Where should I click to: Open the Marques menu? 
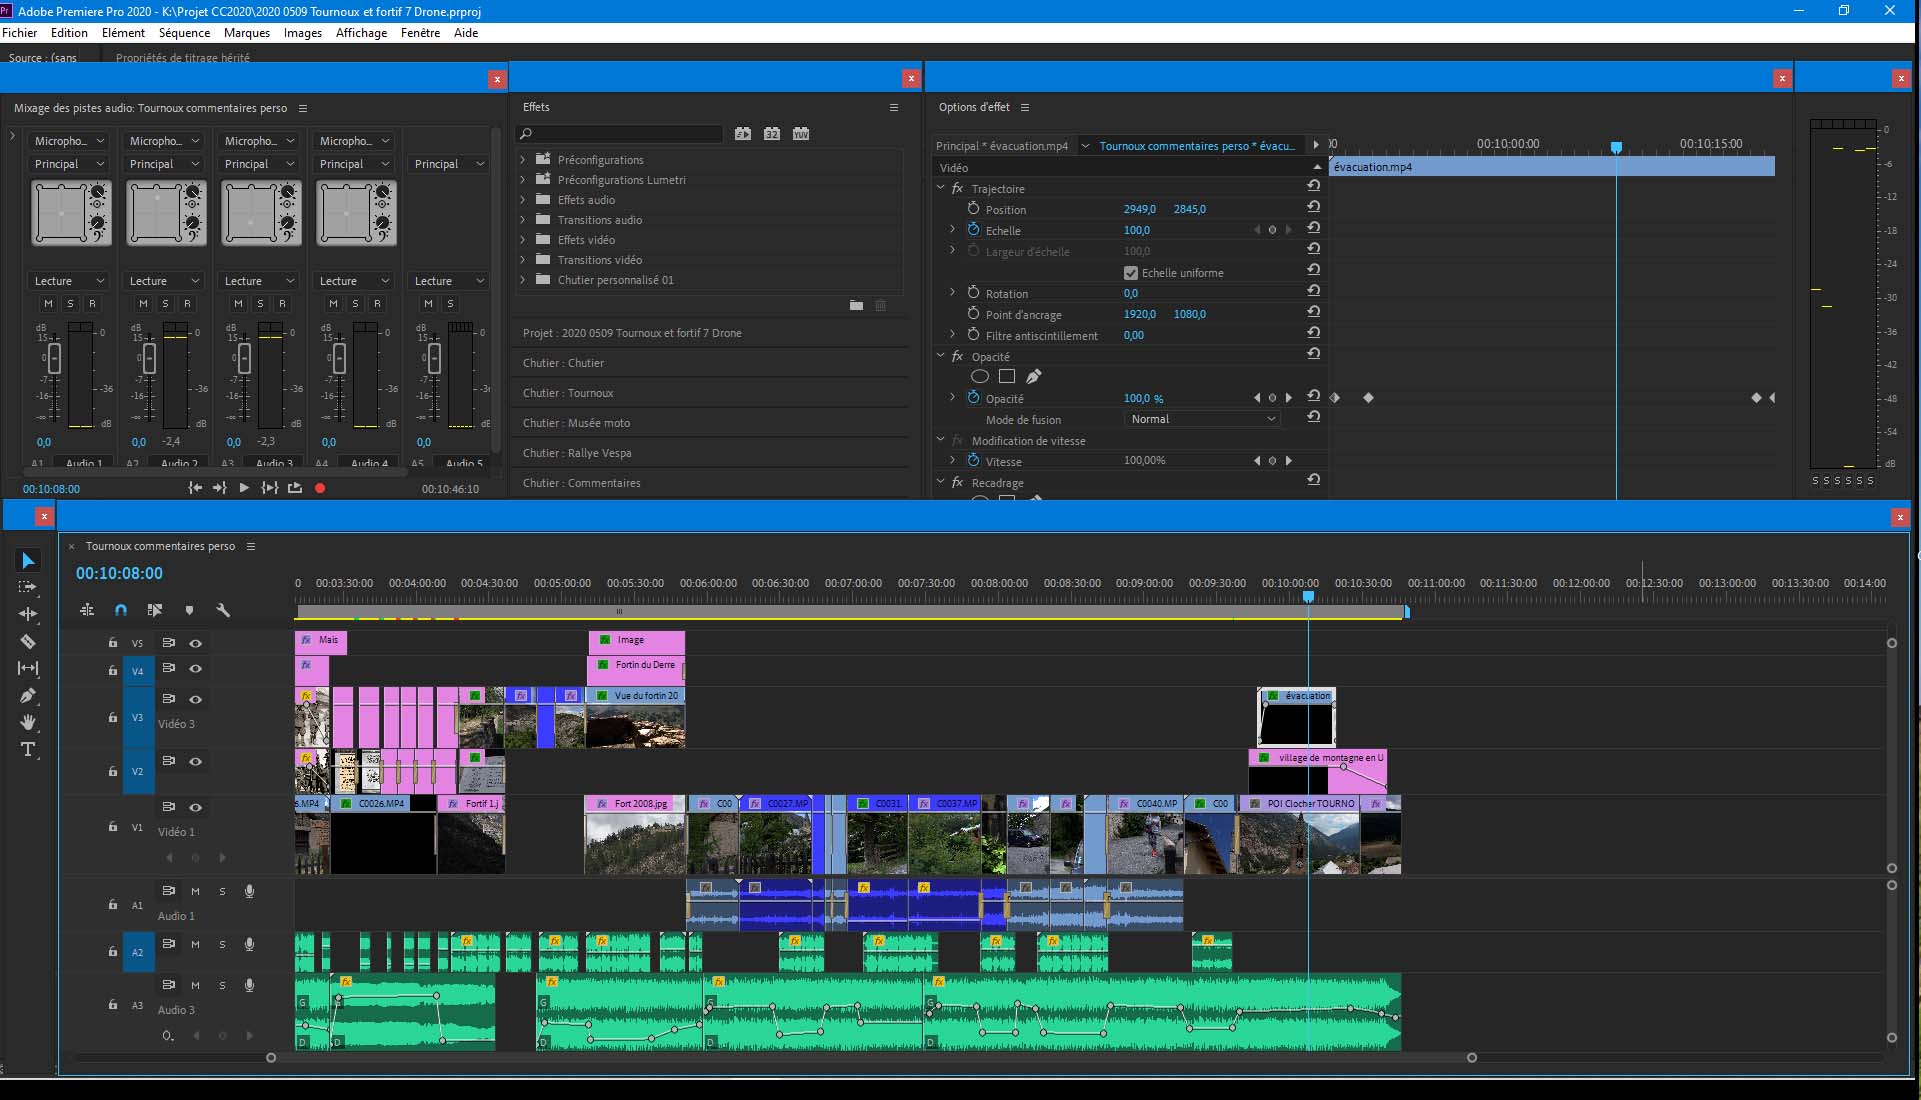tap(247, 33)
